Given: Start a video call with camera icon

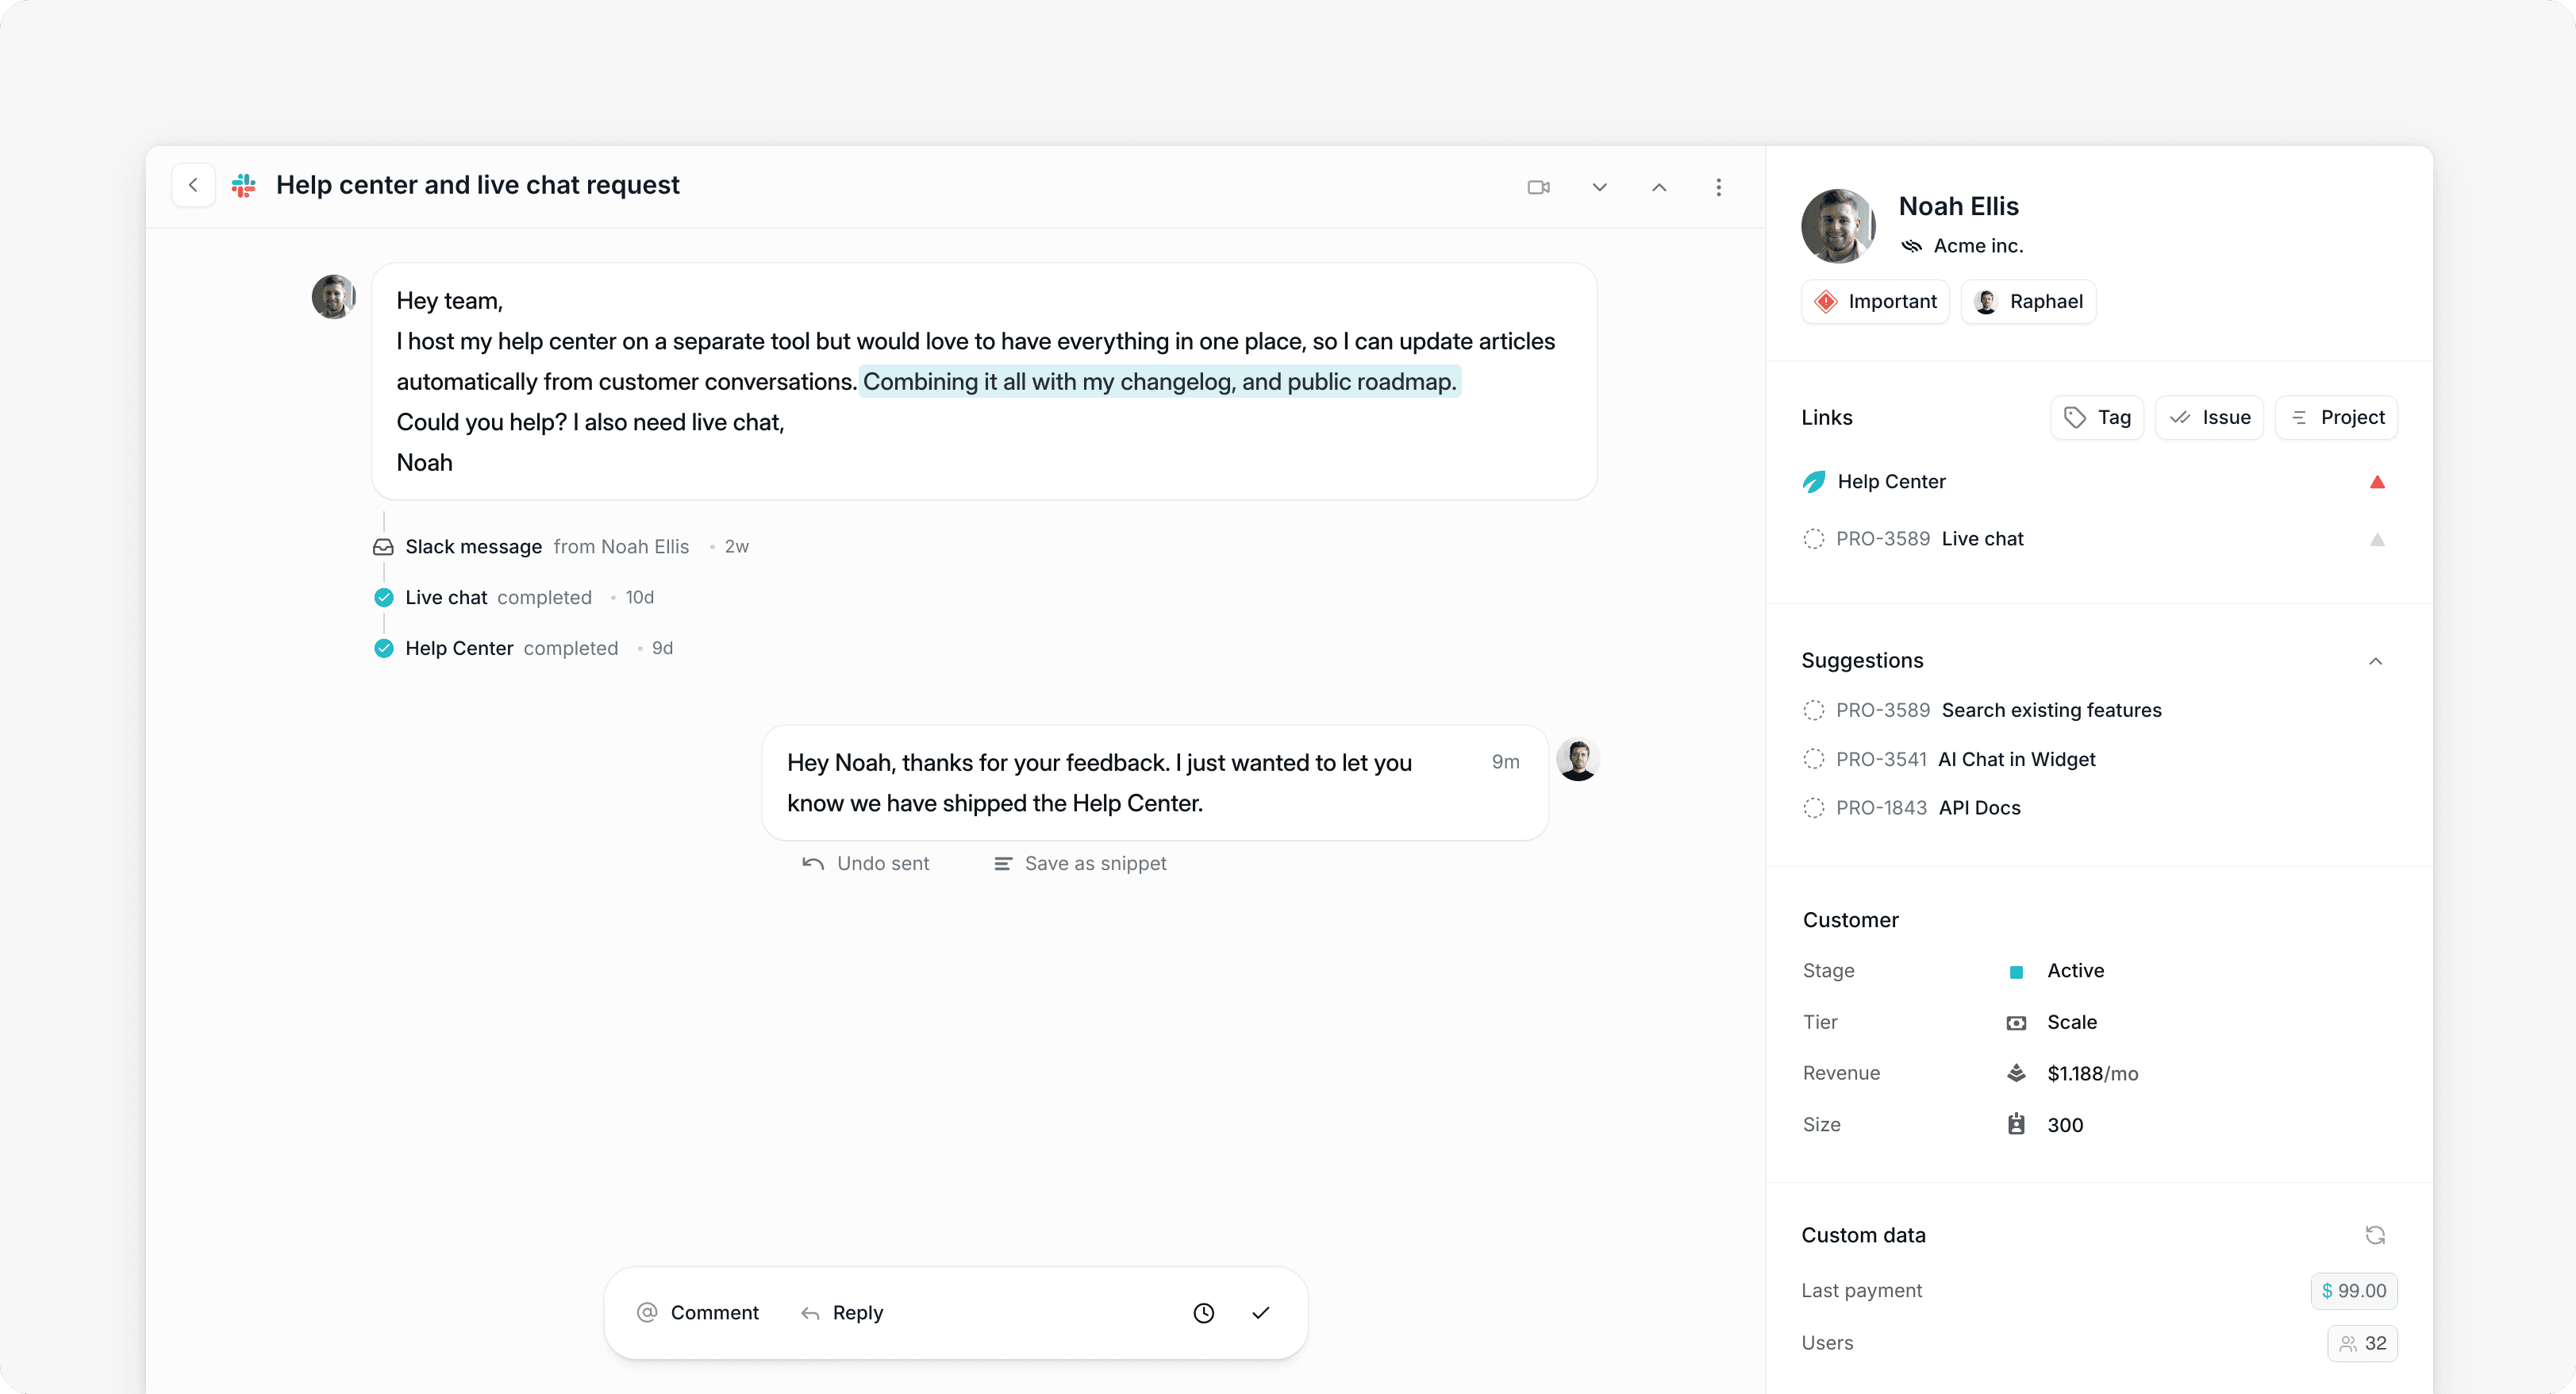Looking at the screenshot, I should click(x=1538, y=187).
